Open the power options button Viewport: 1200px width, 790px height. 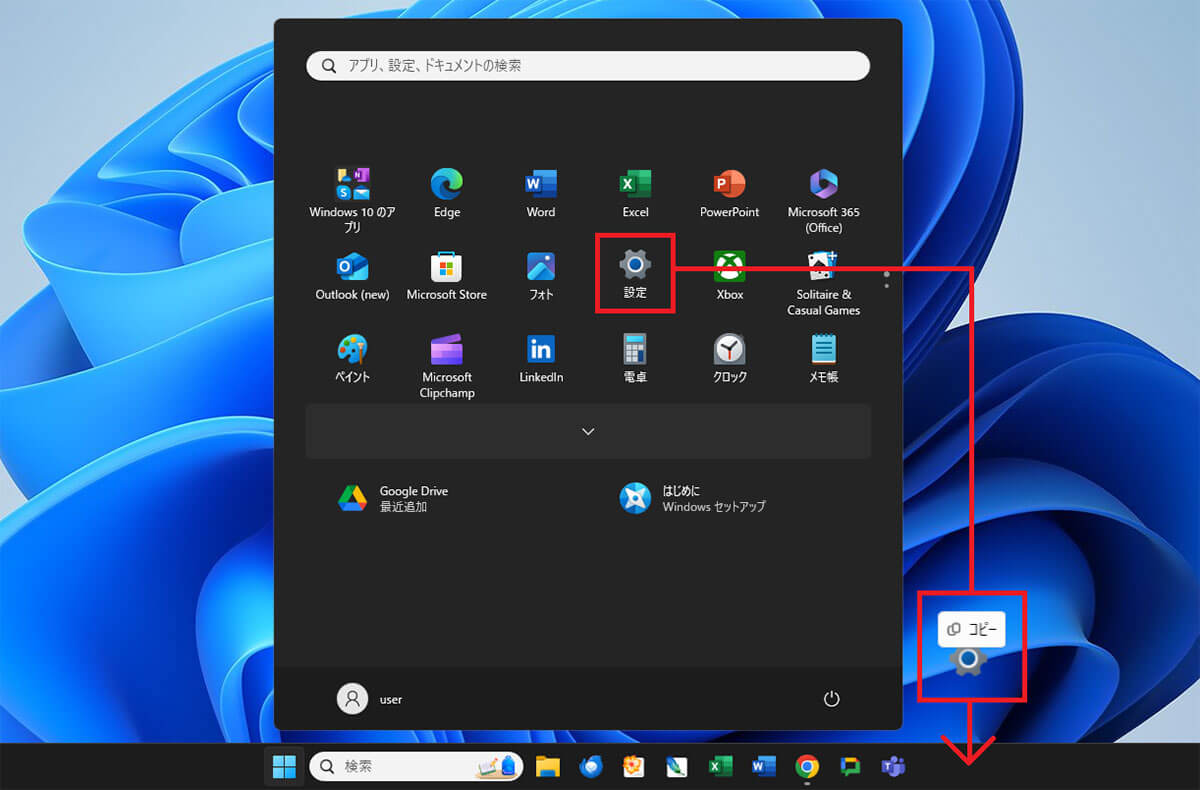tap(831, 699)
